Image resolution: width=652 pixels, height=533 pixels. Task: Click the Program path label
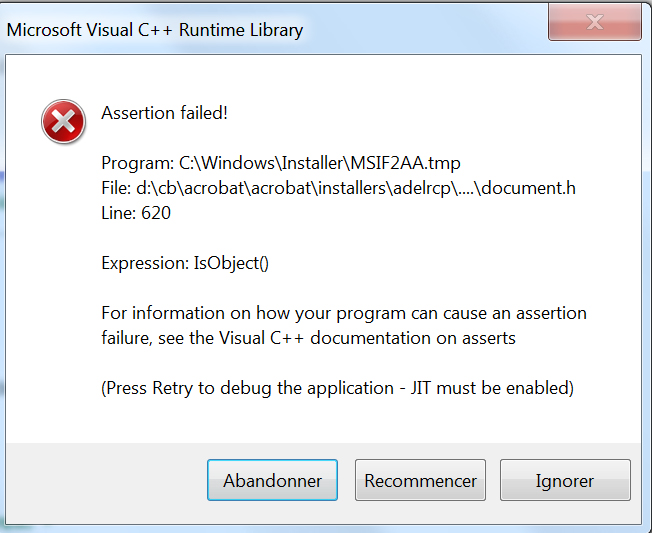pyautogui.click(x=138, y=163)
